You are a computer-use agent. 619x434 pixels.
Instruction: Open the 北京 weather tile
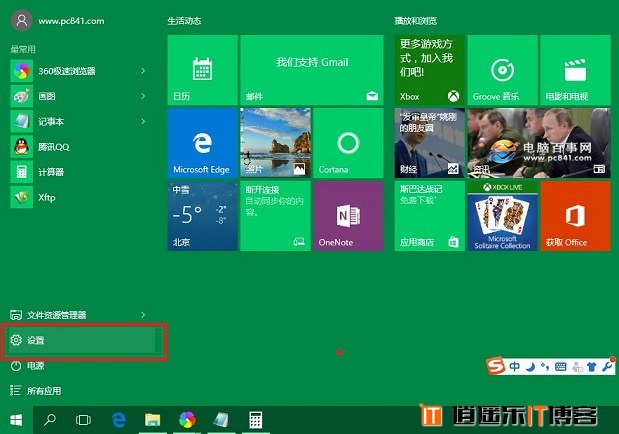203,216
